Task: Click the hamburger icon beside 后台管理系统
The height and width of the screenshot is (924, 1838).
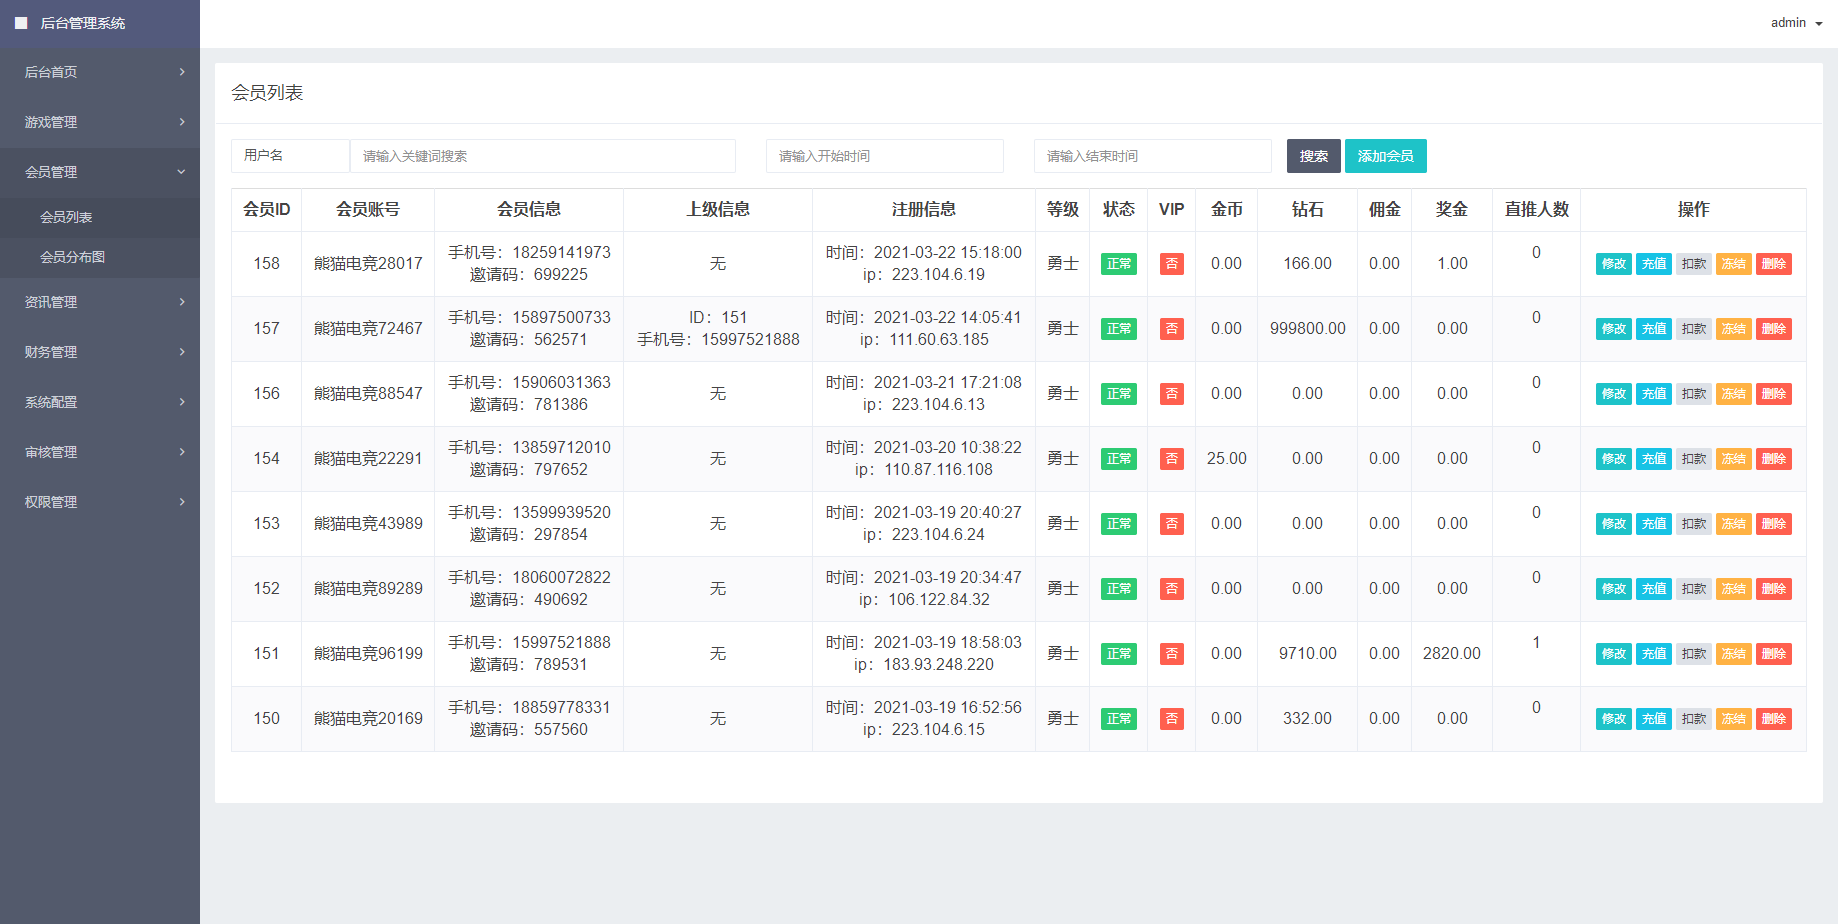Action: coord(21,22)
